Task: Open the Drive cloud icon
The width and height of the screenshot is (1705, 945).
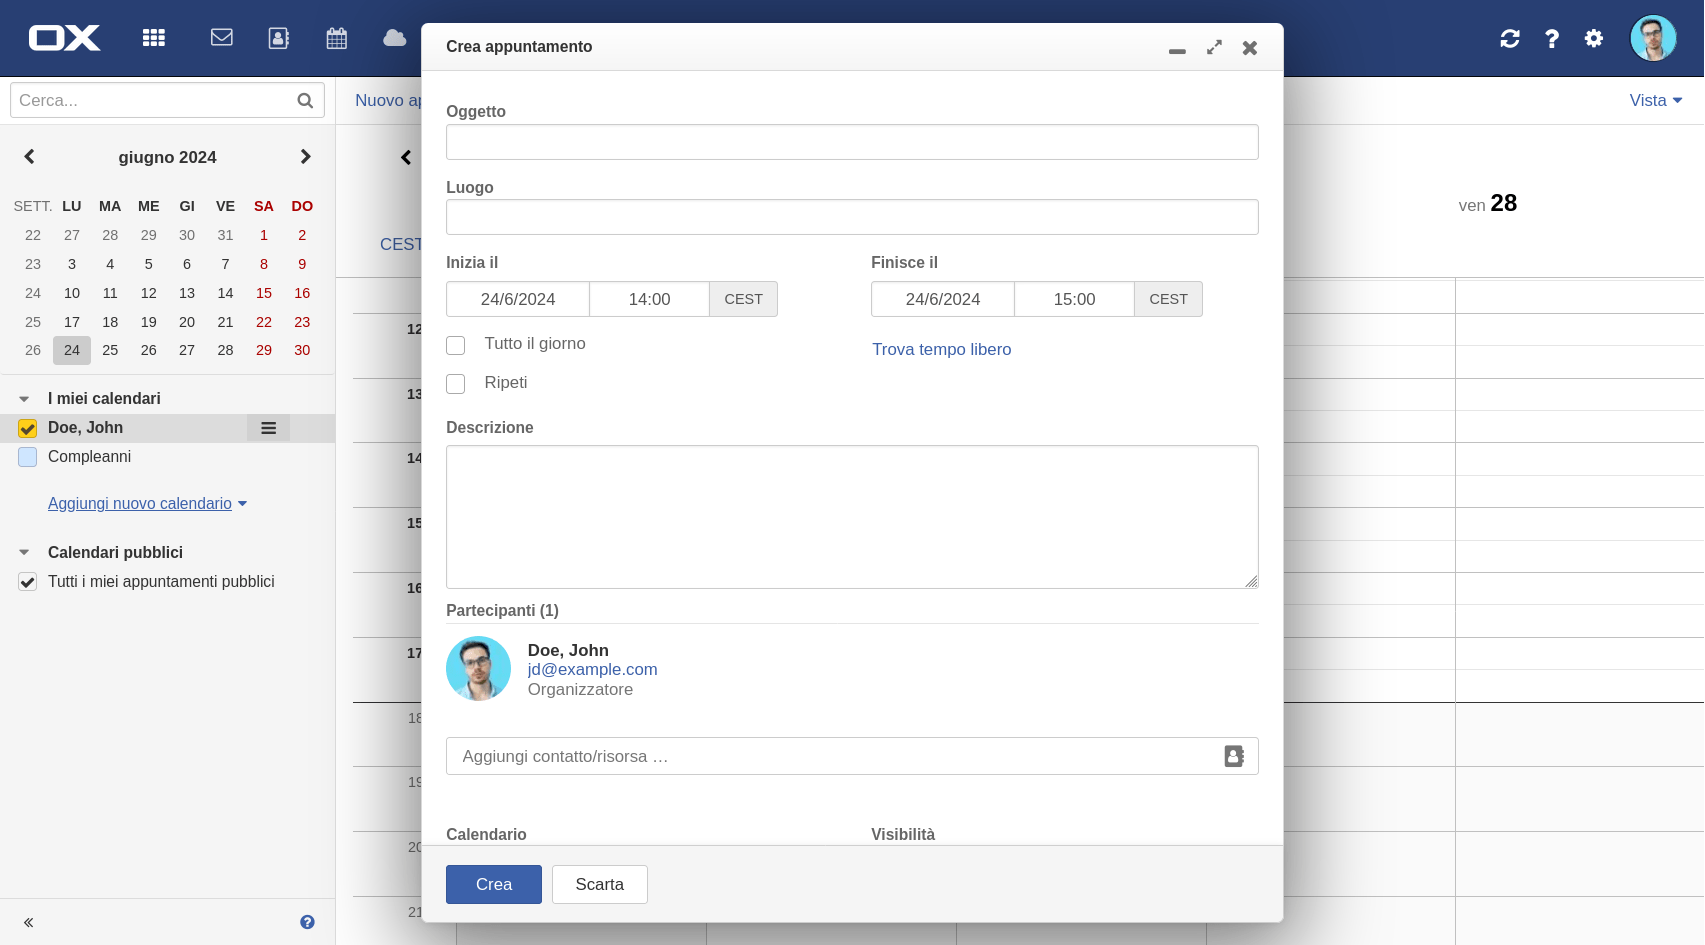Action: (395, 38)
